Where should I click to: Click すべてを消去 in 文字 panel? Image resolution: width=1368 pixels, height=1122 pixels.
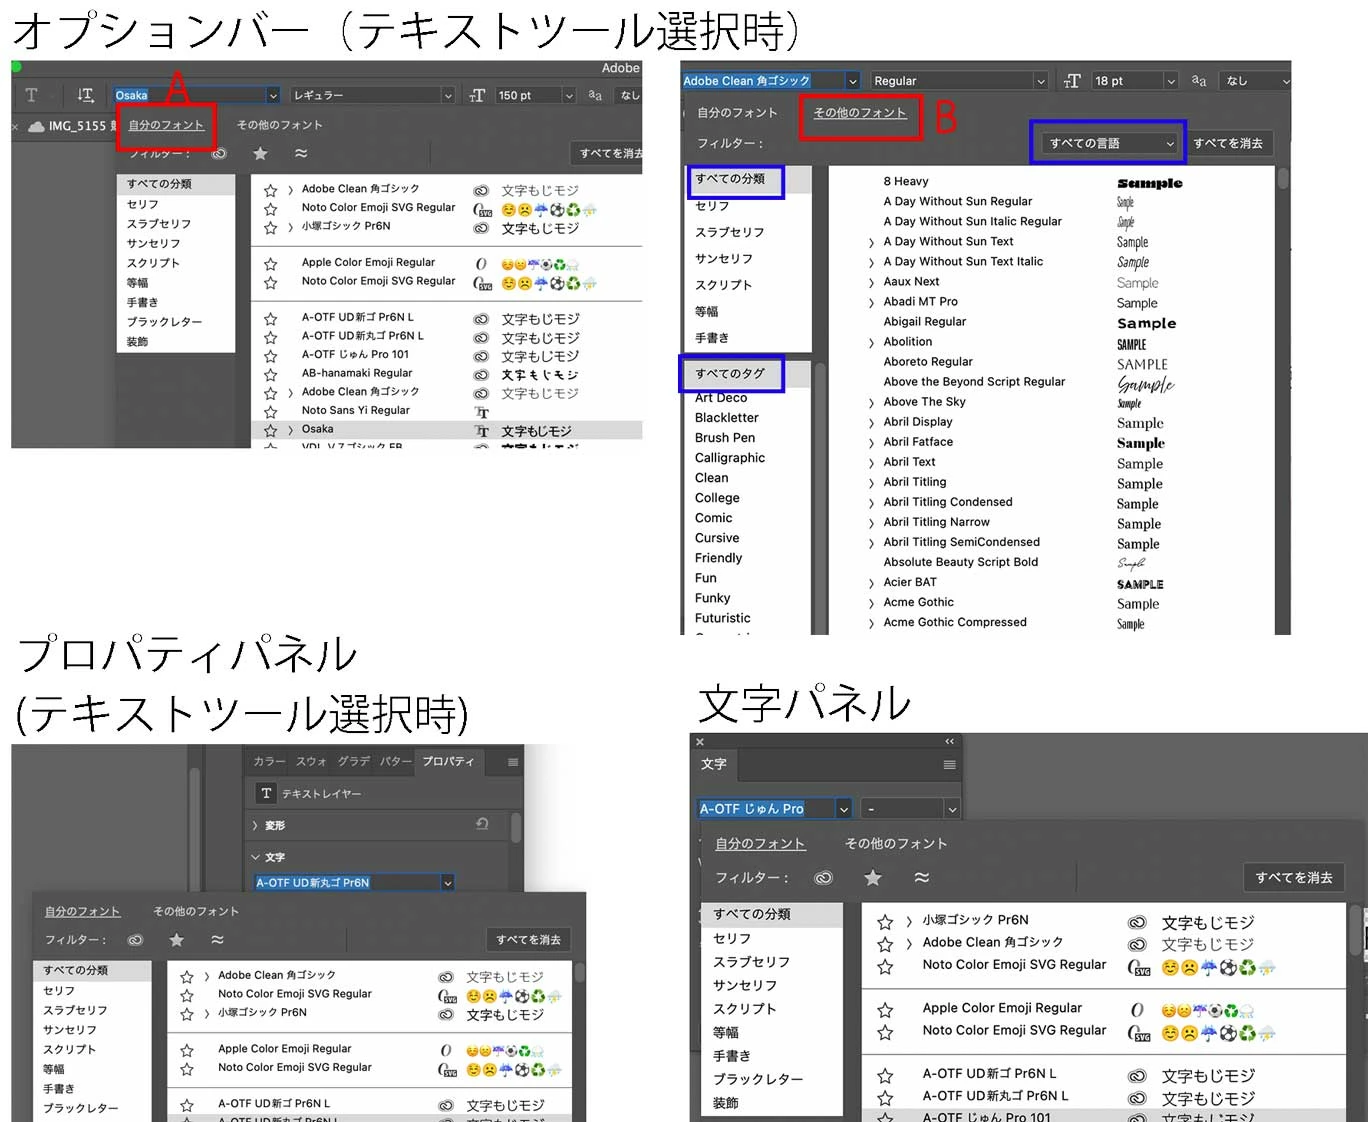(1294, 878)
